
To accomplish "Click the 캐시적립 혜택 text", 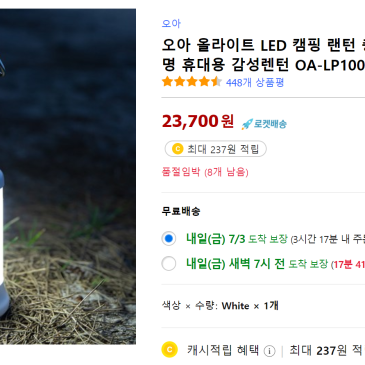I will [x=223, y=350].
